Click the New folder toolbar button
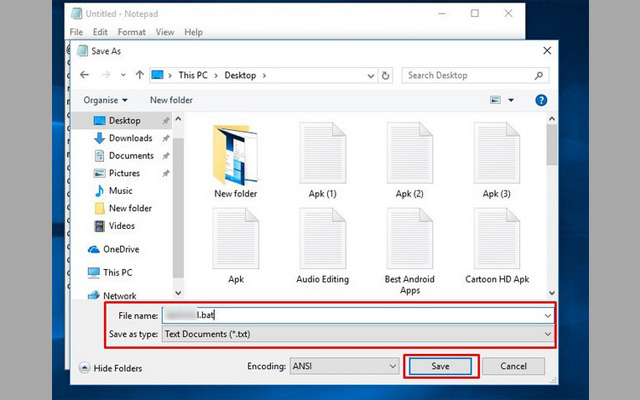640x400 pixels. click(171, 100)
